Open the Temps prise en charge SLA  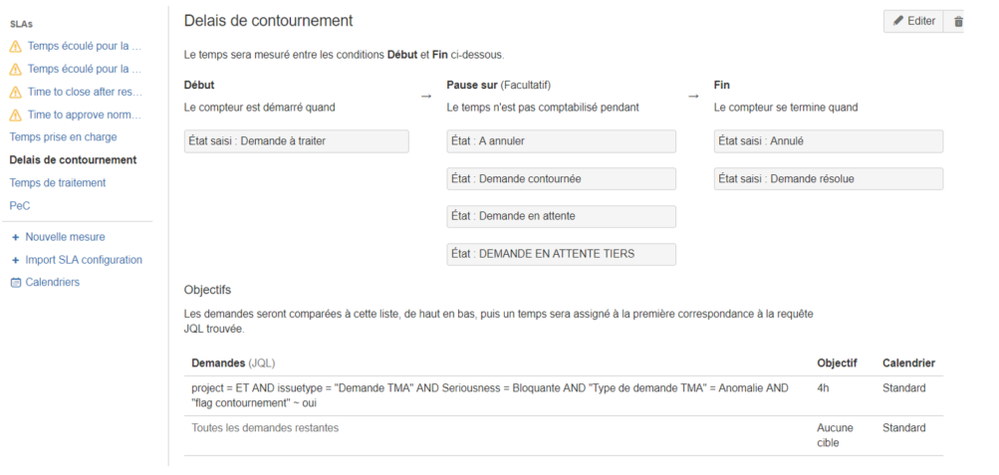pyautogui.click(x=63, y=137)
